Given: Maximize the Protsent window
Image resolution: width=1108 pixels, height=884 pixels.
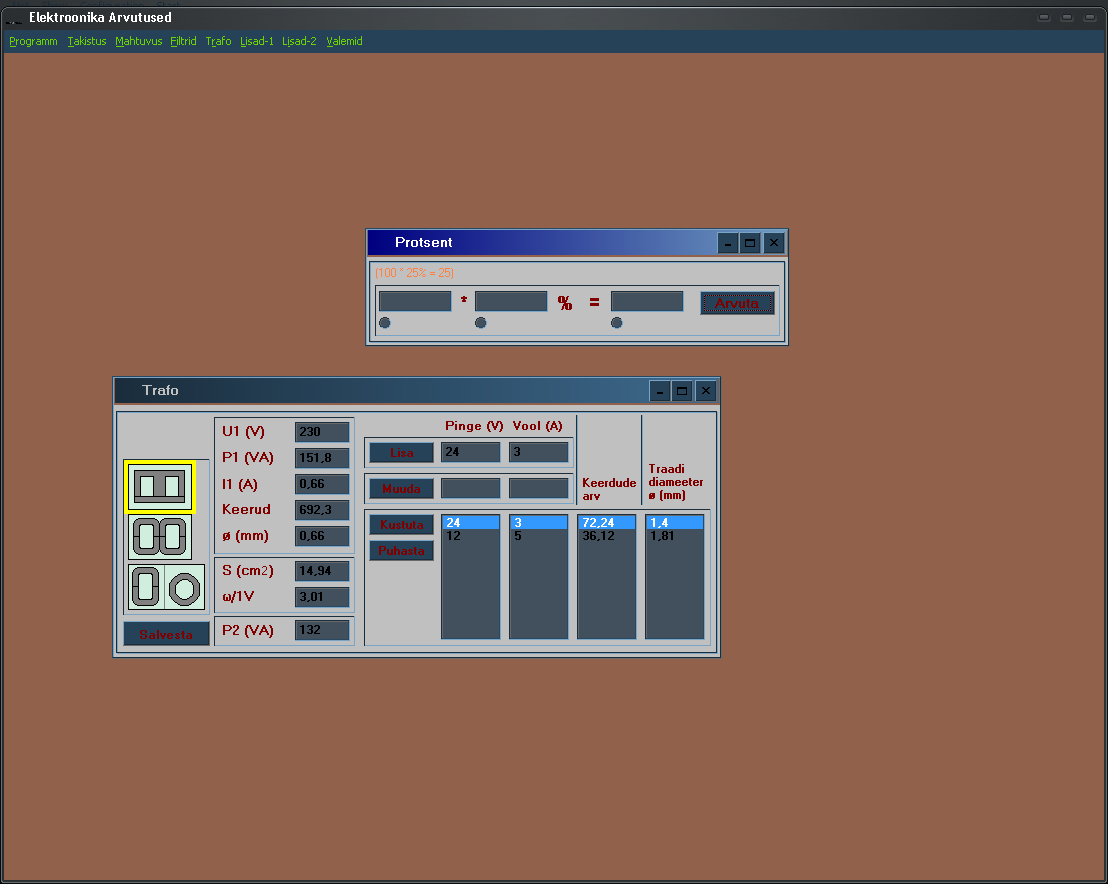Looking at the screenshot, I should click(x=750, y=243).
